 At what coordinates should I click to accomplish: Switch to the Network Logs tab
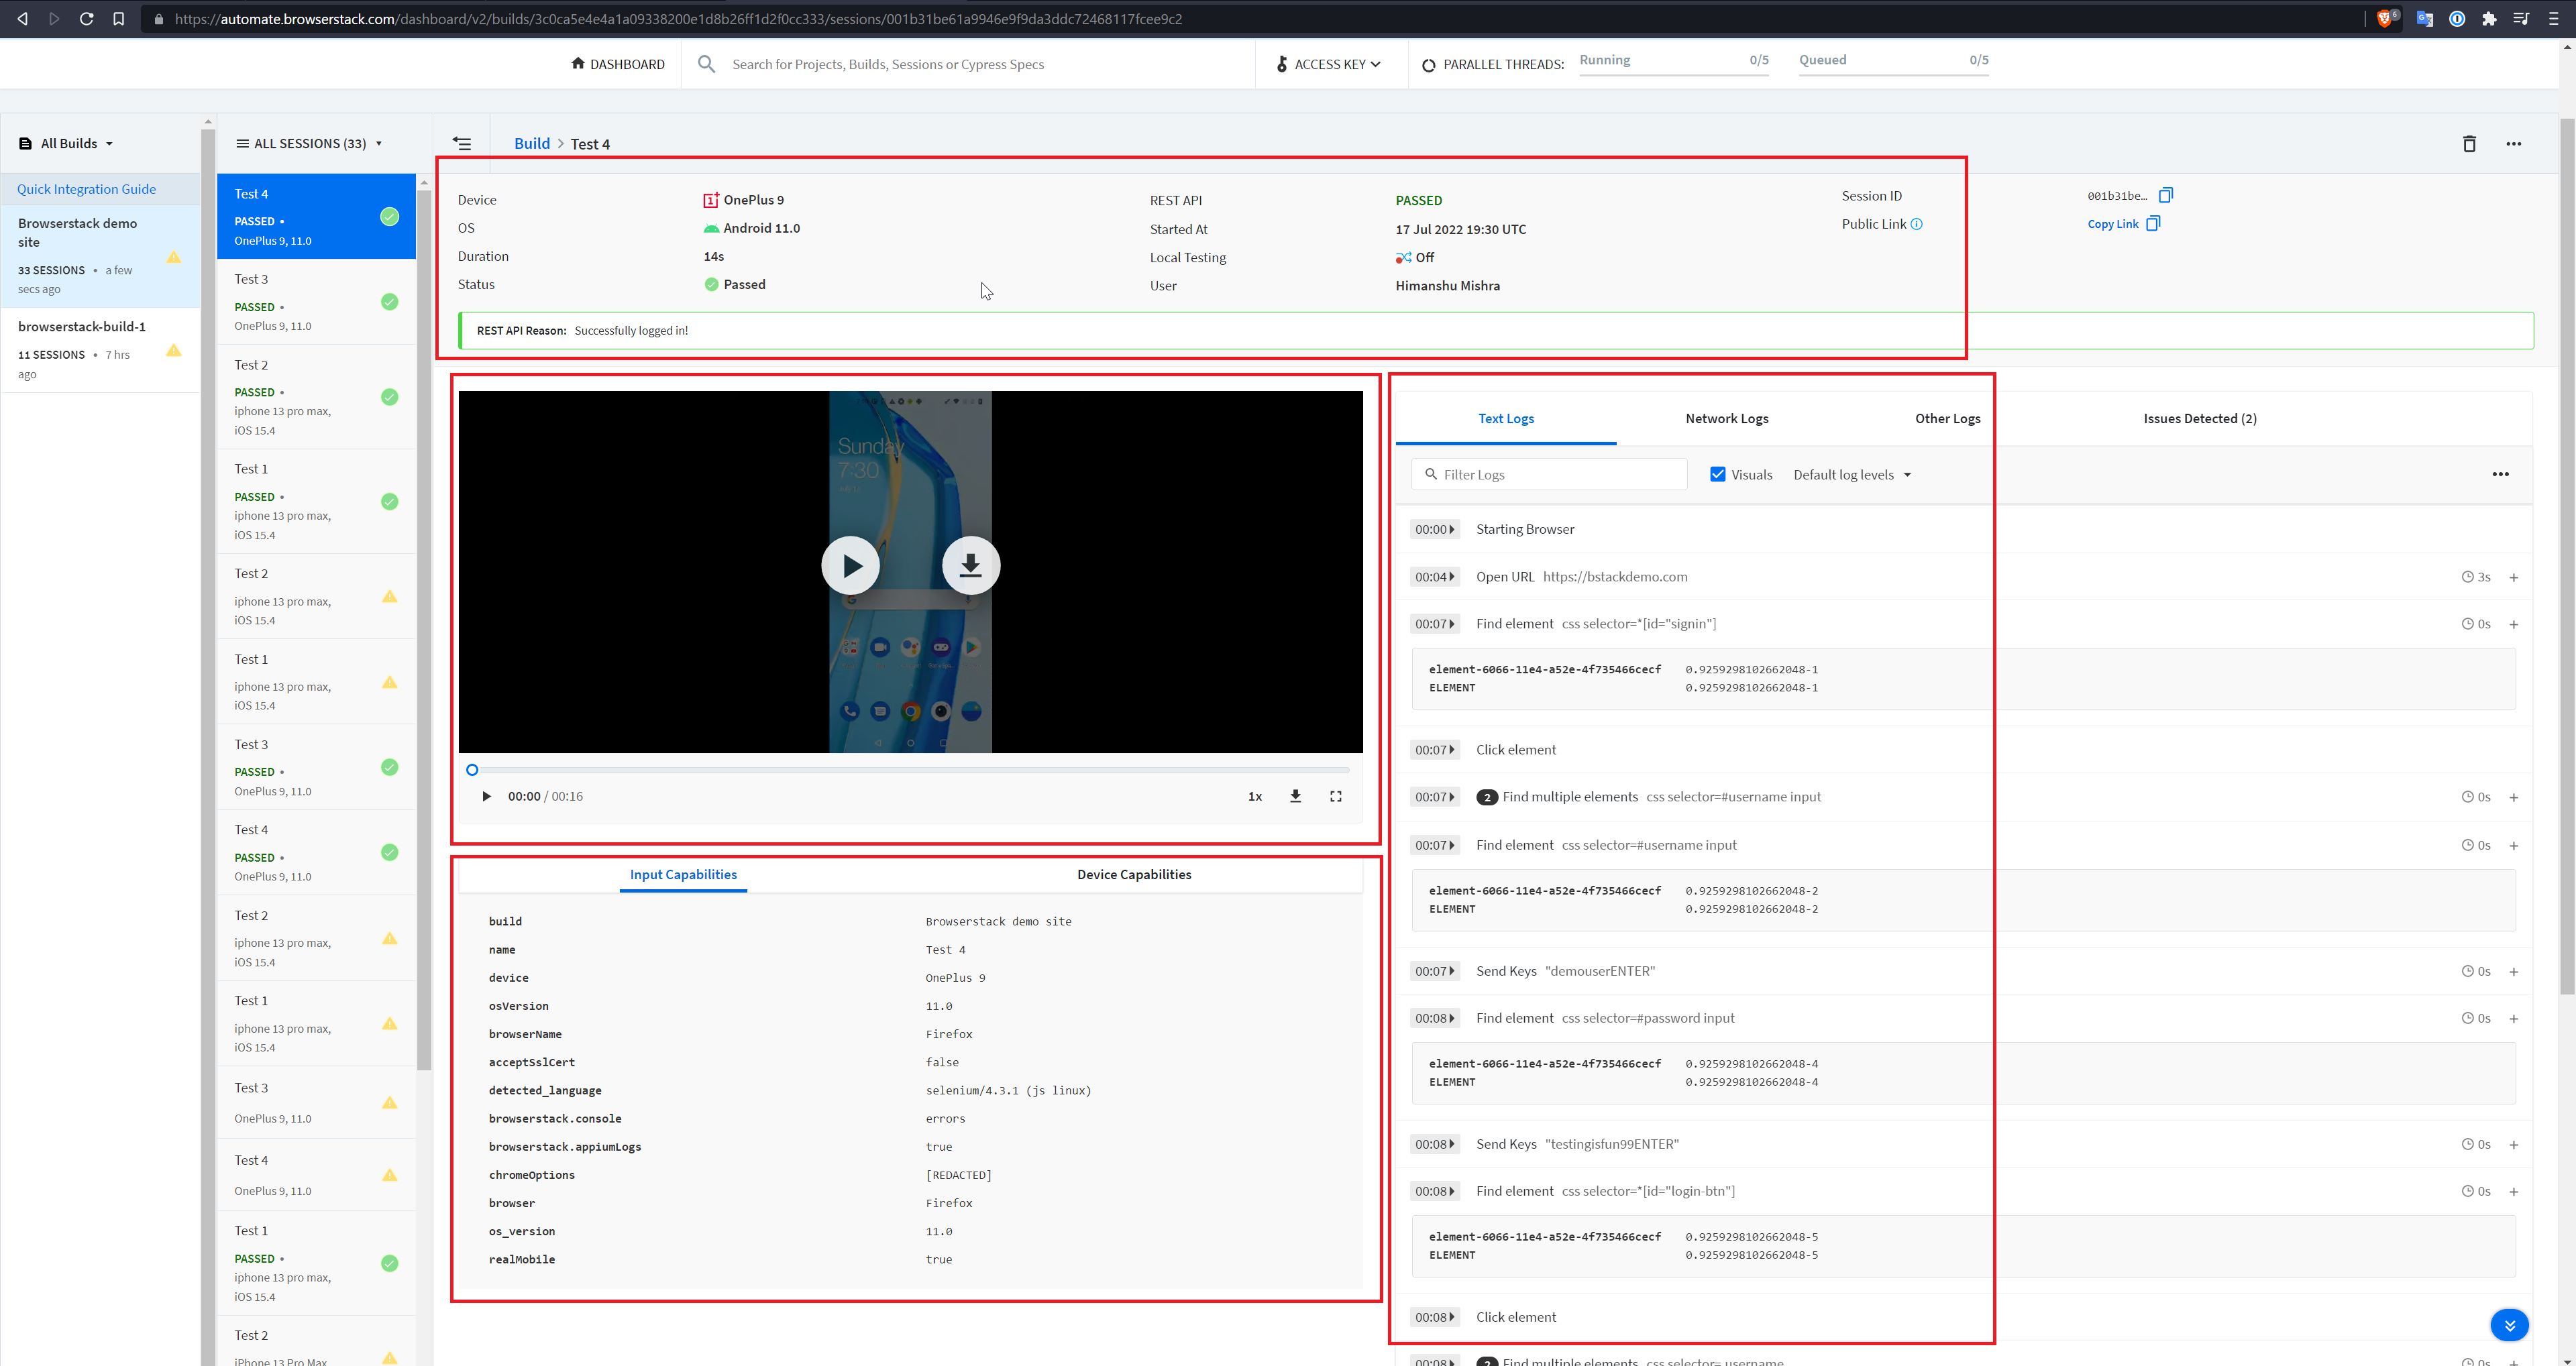point(1726,419)
